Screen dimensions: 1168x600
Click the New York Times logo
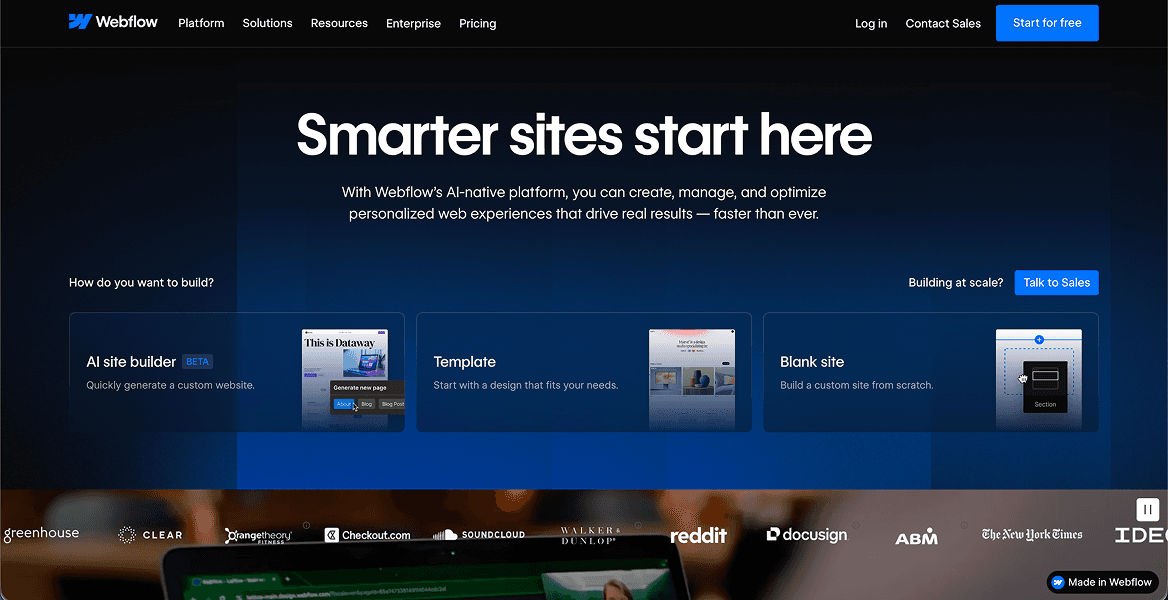1032,534
